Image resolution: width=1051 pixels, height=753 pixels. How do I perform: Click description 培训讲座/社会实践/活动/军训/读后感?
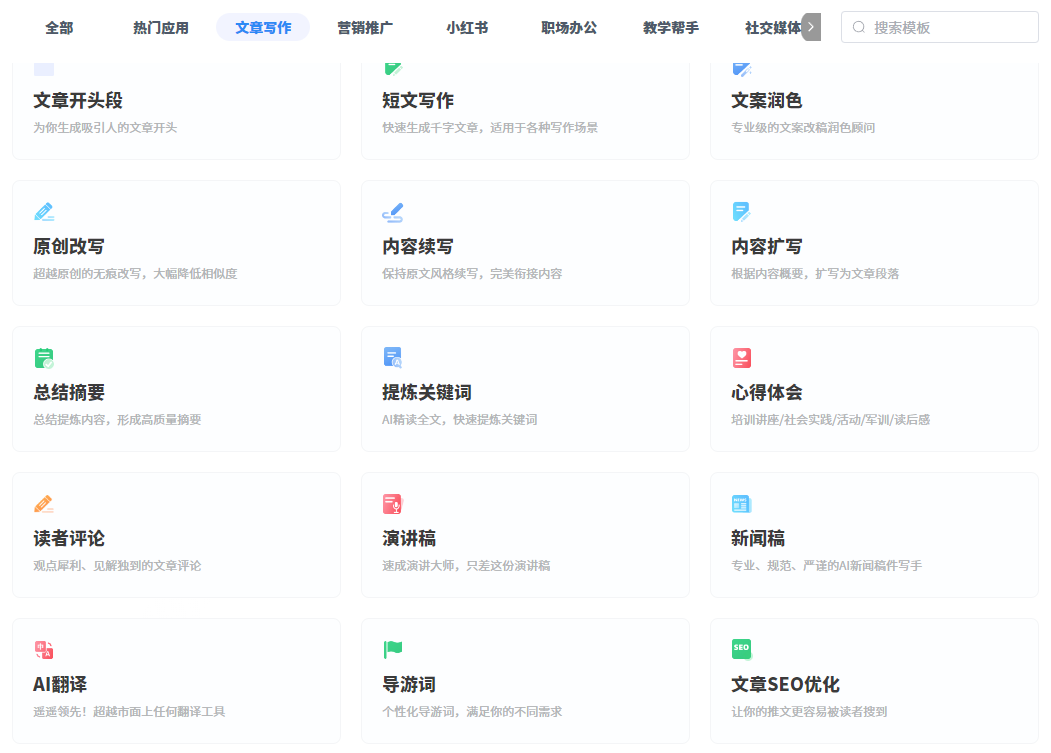point(830,420)
